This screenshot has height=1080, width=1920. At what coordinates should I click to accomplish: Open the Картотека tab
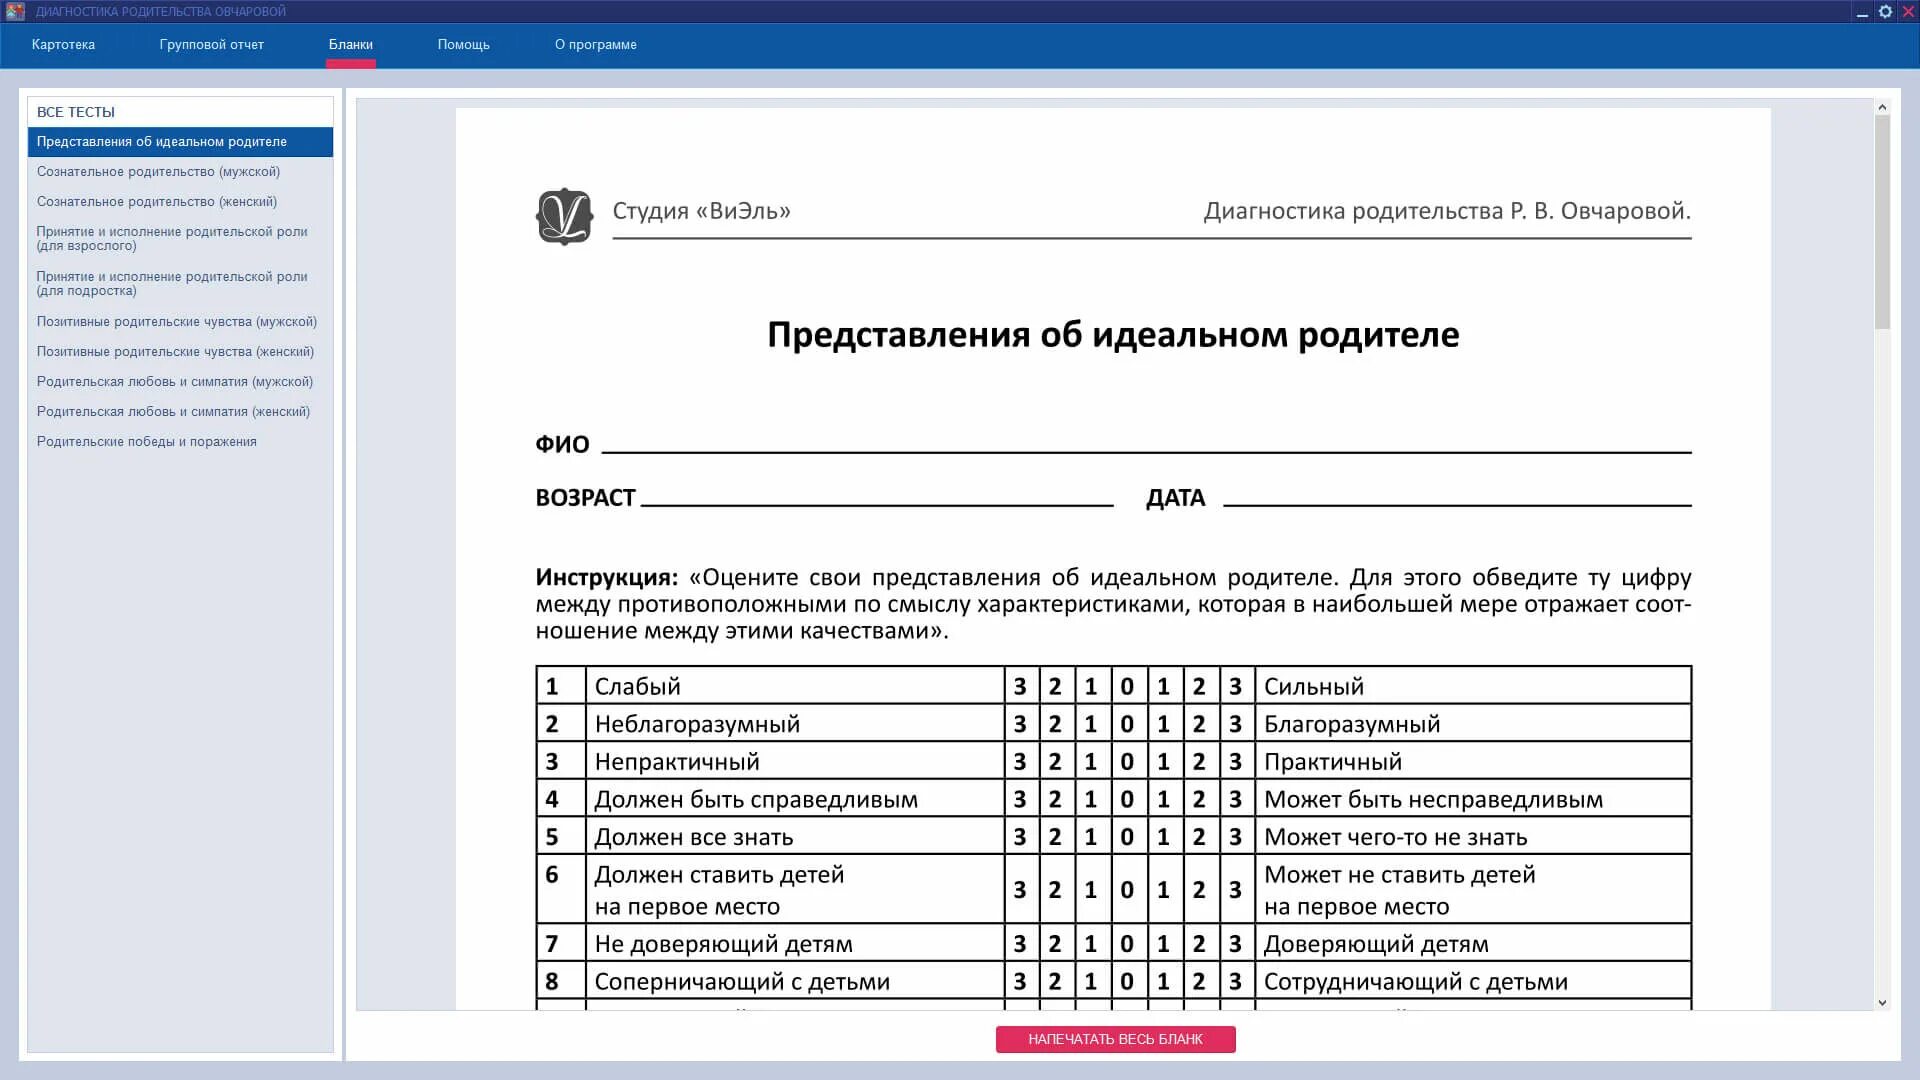(63, 45)
